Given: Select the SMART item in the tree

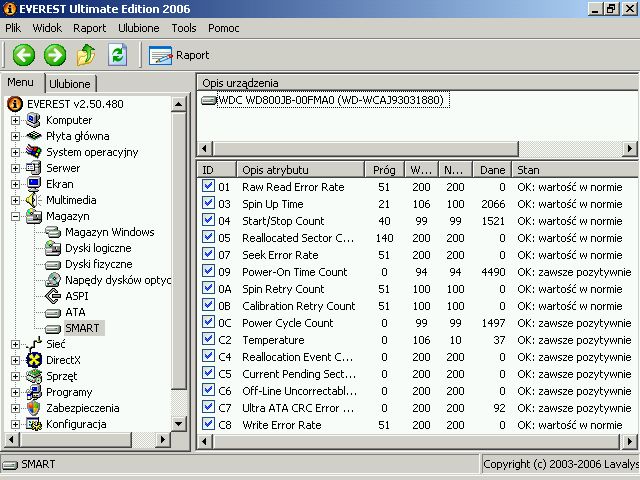Looking at the screenshot, I should point(82,328).
